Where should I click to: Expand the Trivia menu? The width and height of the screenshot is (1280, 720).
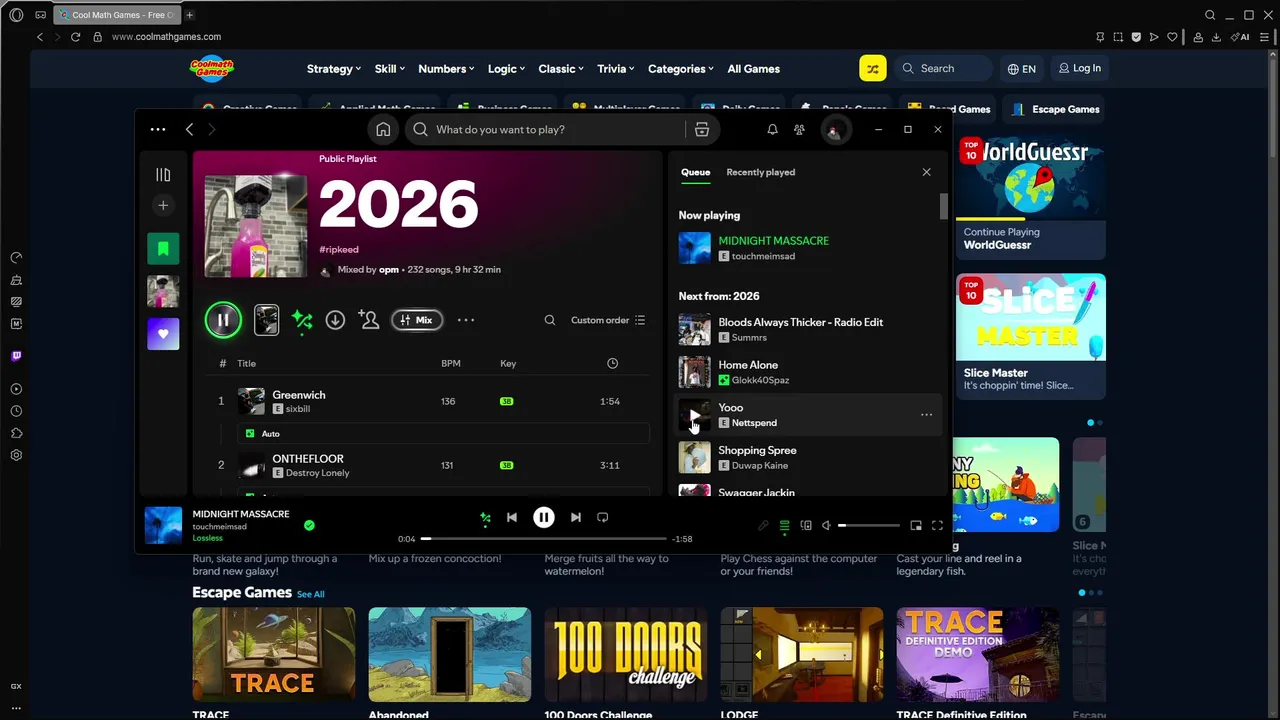coord(615,69)
